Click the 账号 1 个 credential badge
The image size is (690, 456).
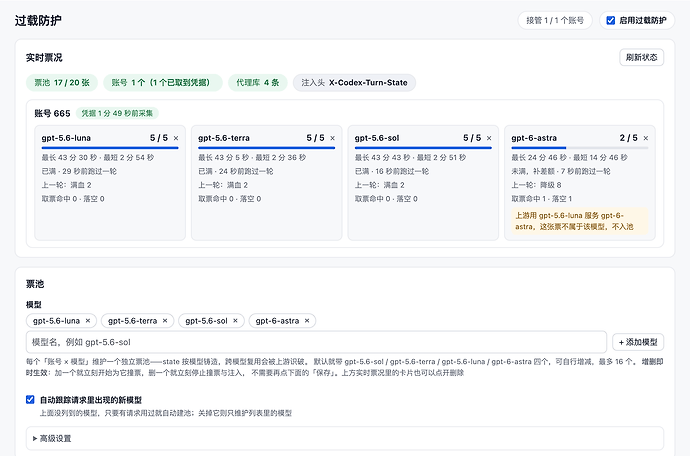tap(163, 83)
